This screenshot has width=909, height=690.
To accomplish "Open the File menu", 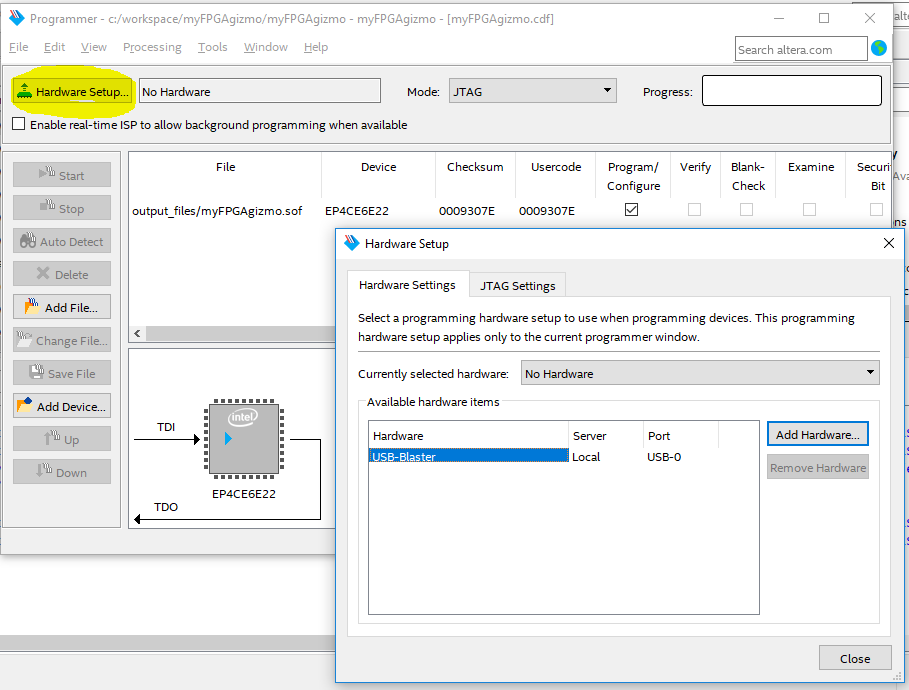I will [x=19, y=47].
